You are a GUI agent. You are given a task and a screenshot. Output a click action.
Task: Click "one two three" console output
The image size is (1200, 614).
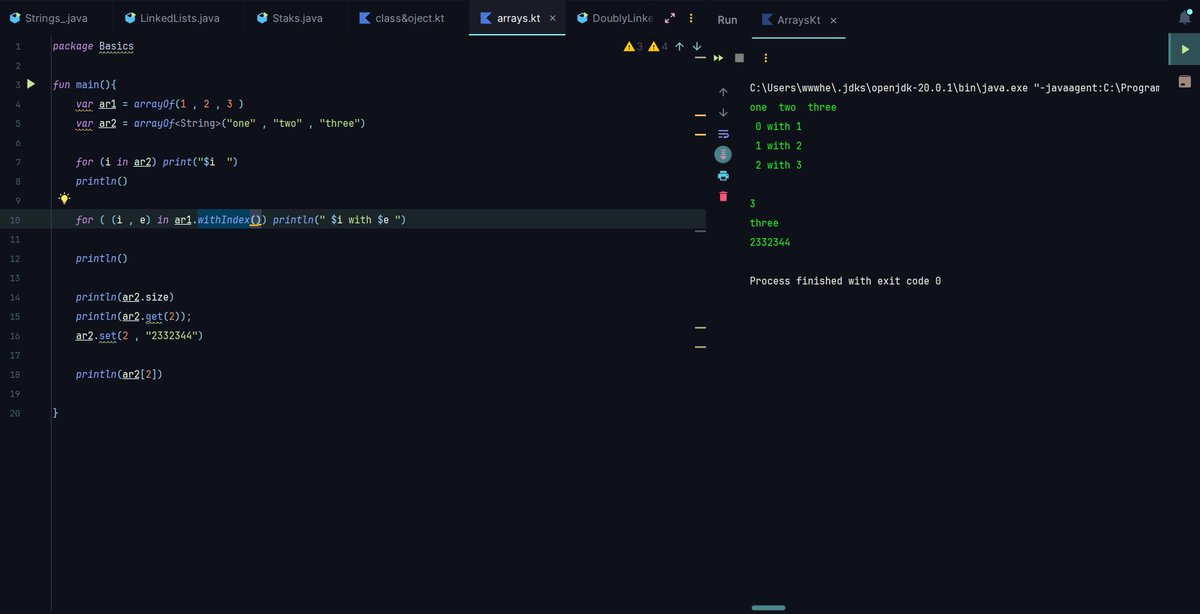tap(793, 107)
